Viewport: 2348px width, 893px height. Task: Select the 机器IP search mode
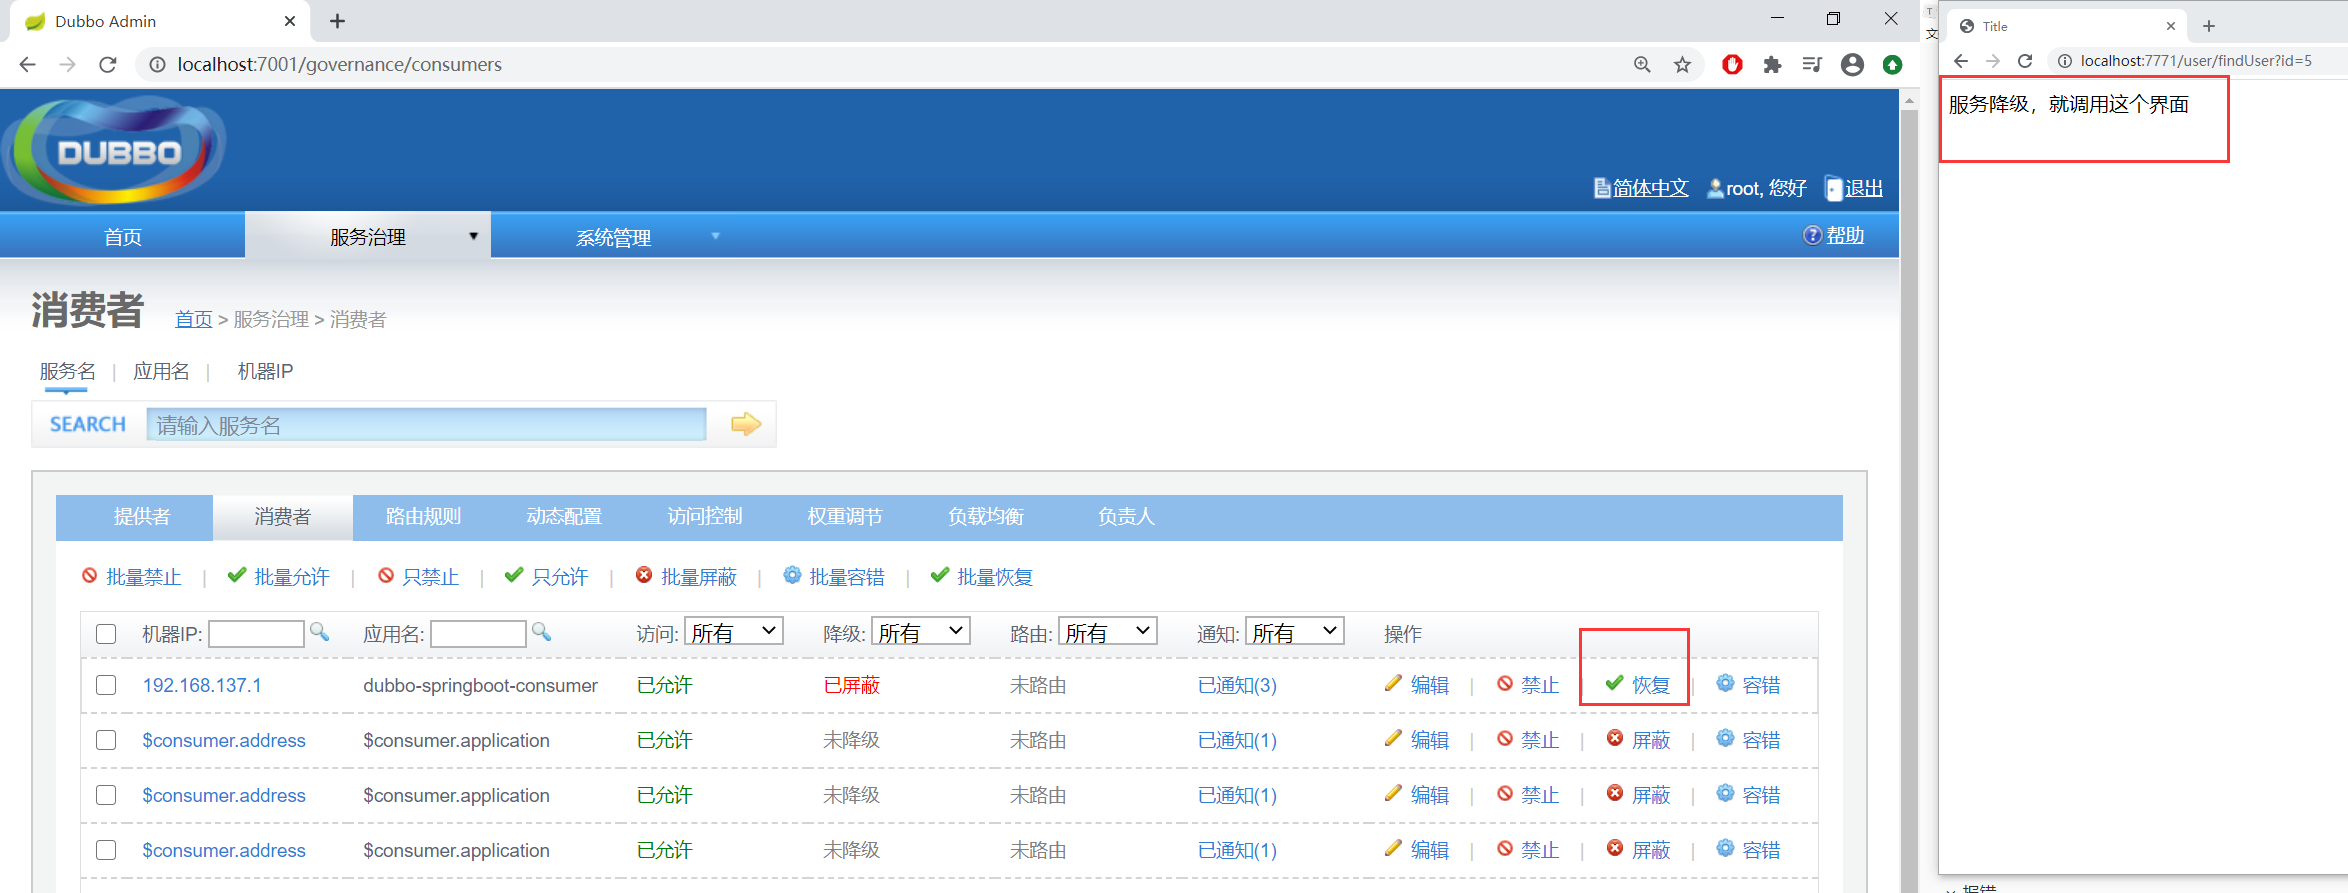point(265,371)
